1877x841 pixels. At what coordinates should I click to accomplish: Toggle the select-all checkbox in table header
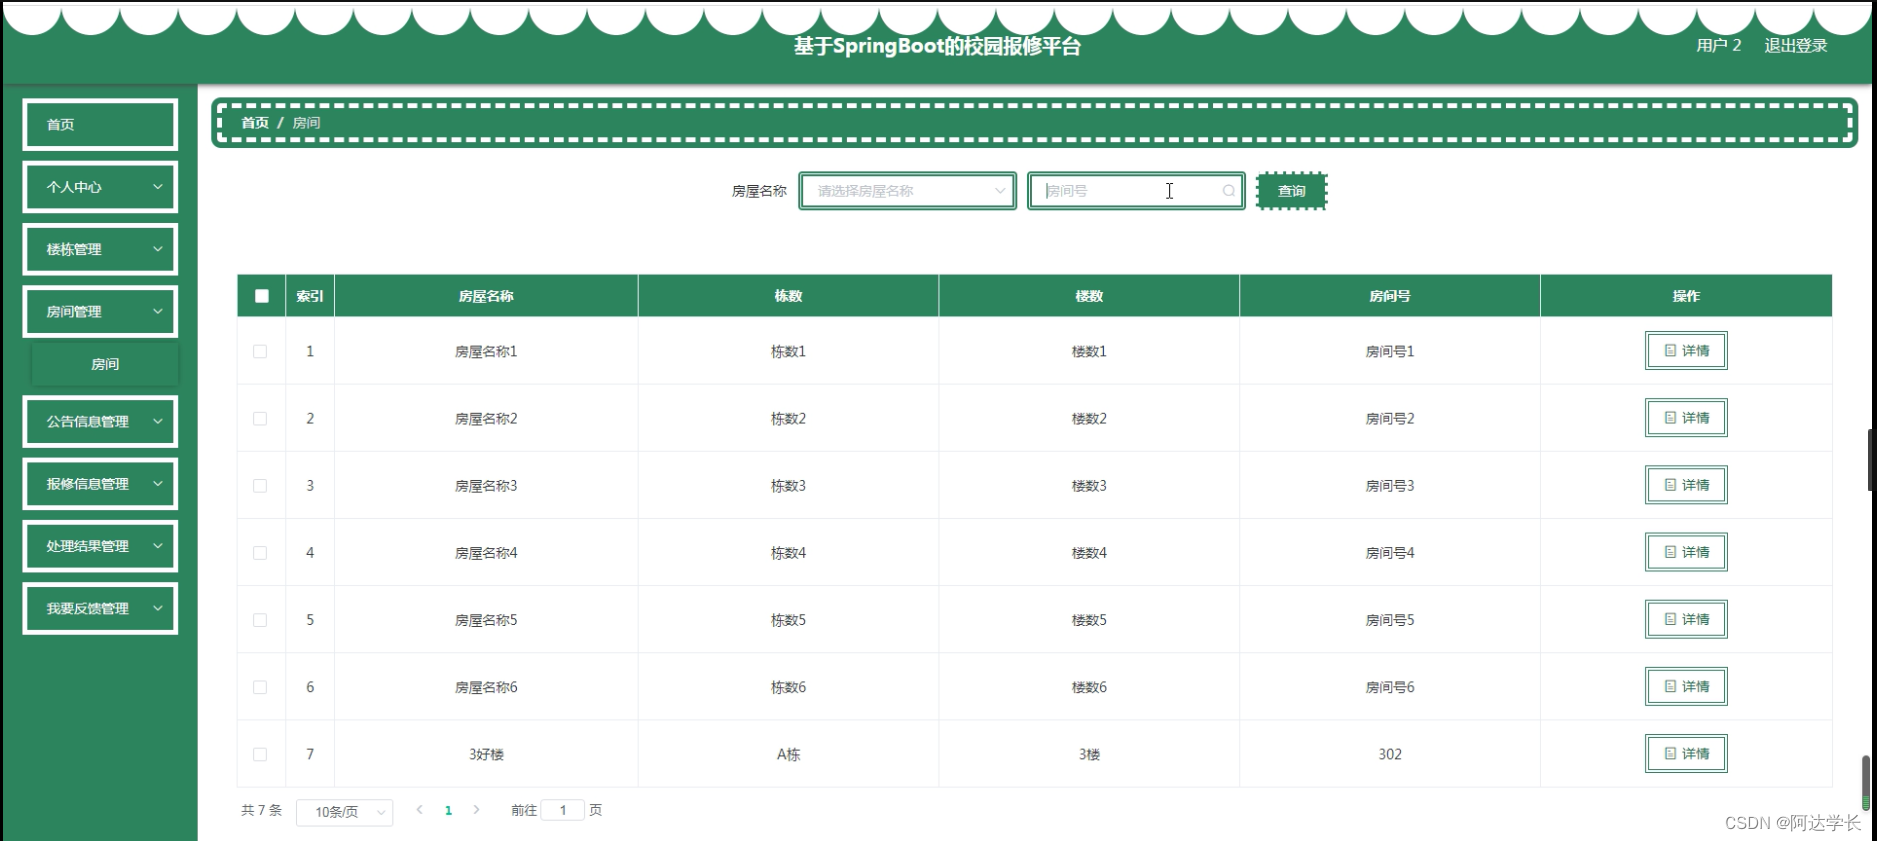tap(262, 296)
